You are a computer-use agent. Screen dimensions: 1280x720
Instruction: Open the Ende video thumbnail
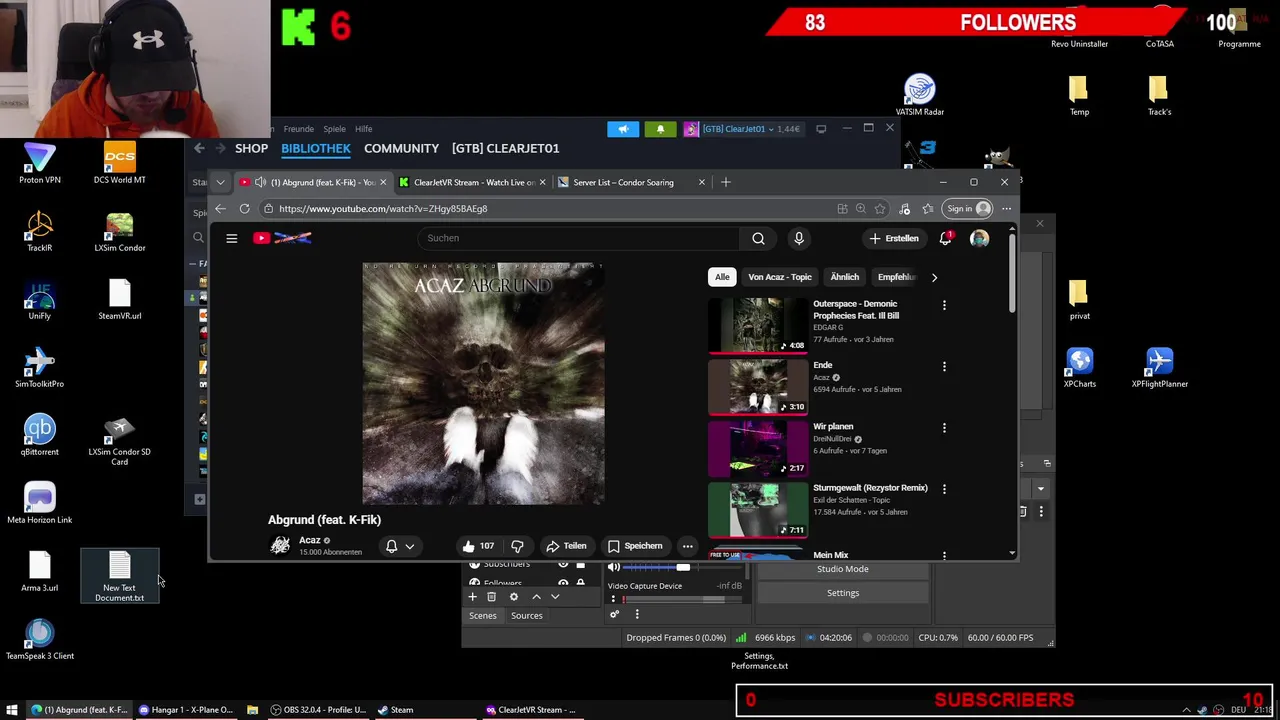[x=757, y=386]
